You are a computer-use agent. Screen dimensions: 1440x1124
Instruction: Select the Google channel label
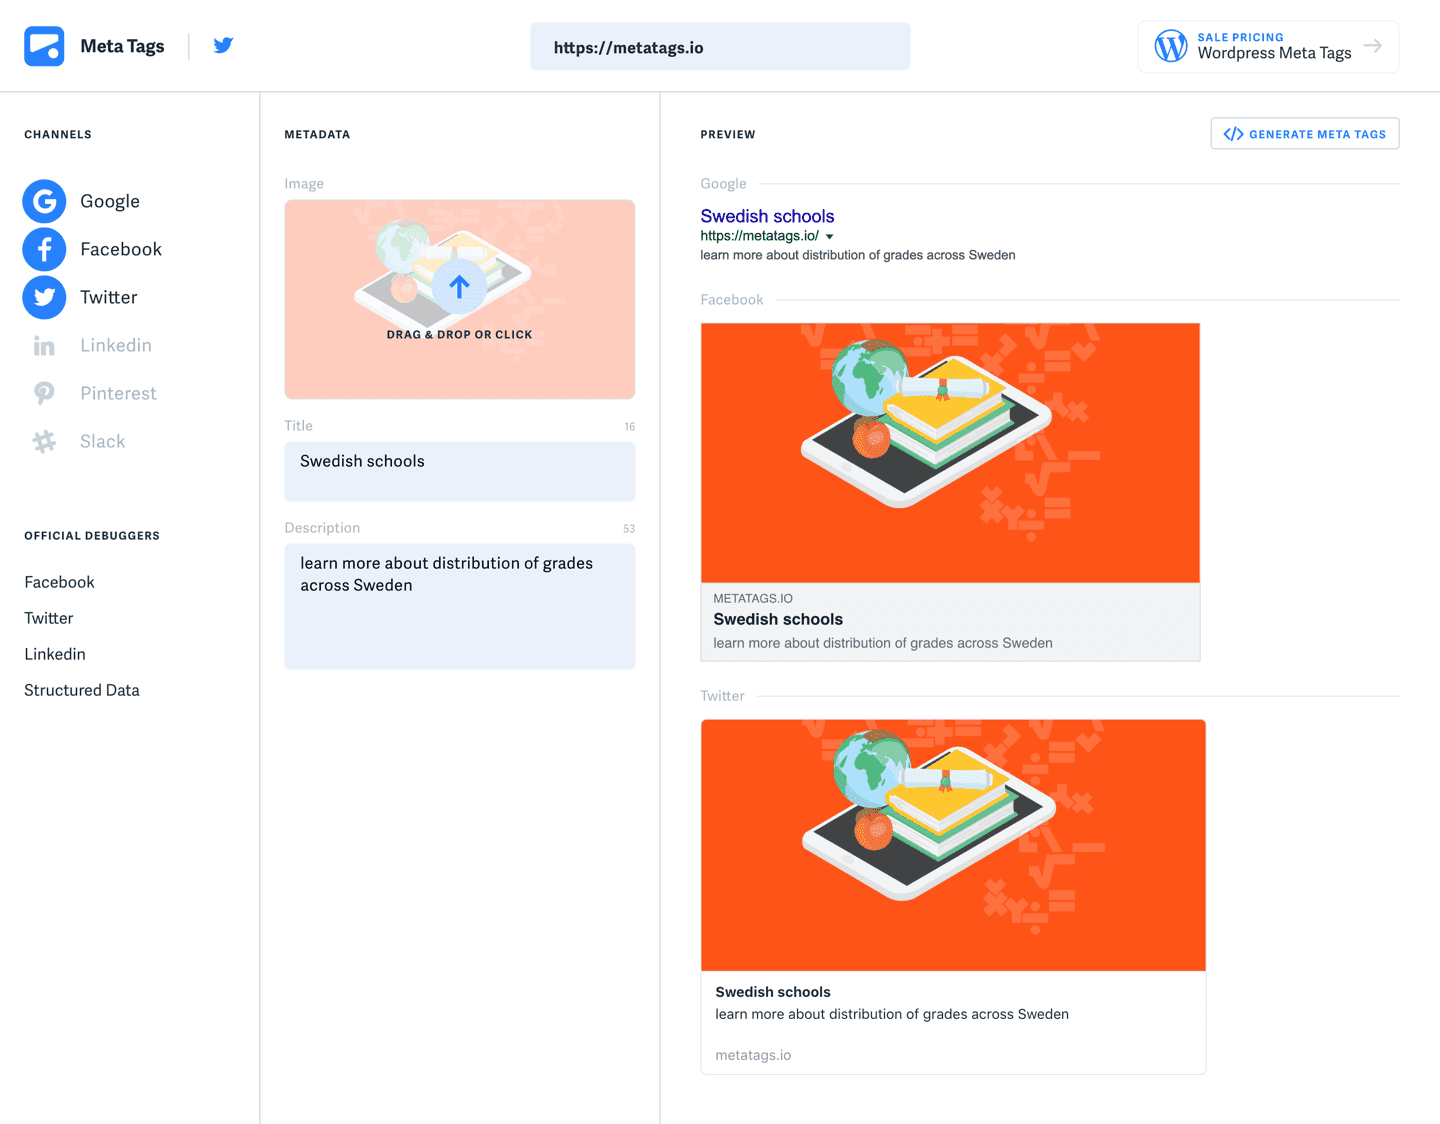(x=110, y=201)
